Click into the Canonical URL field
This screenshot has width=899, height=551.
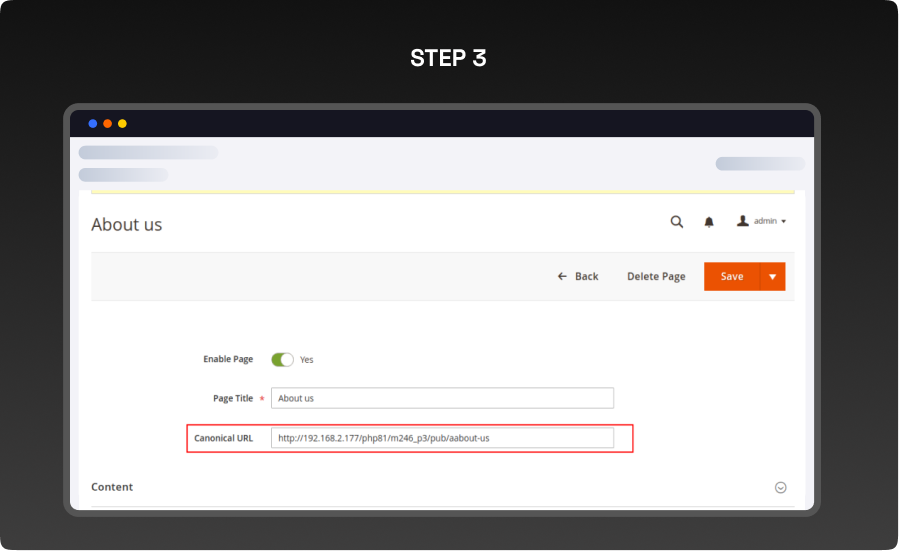(x=442, y=438)
